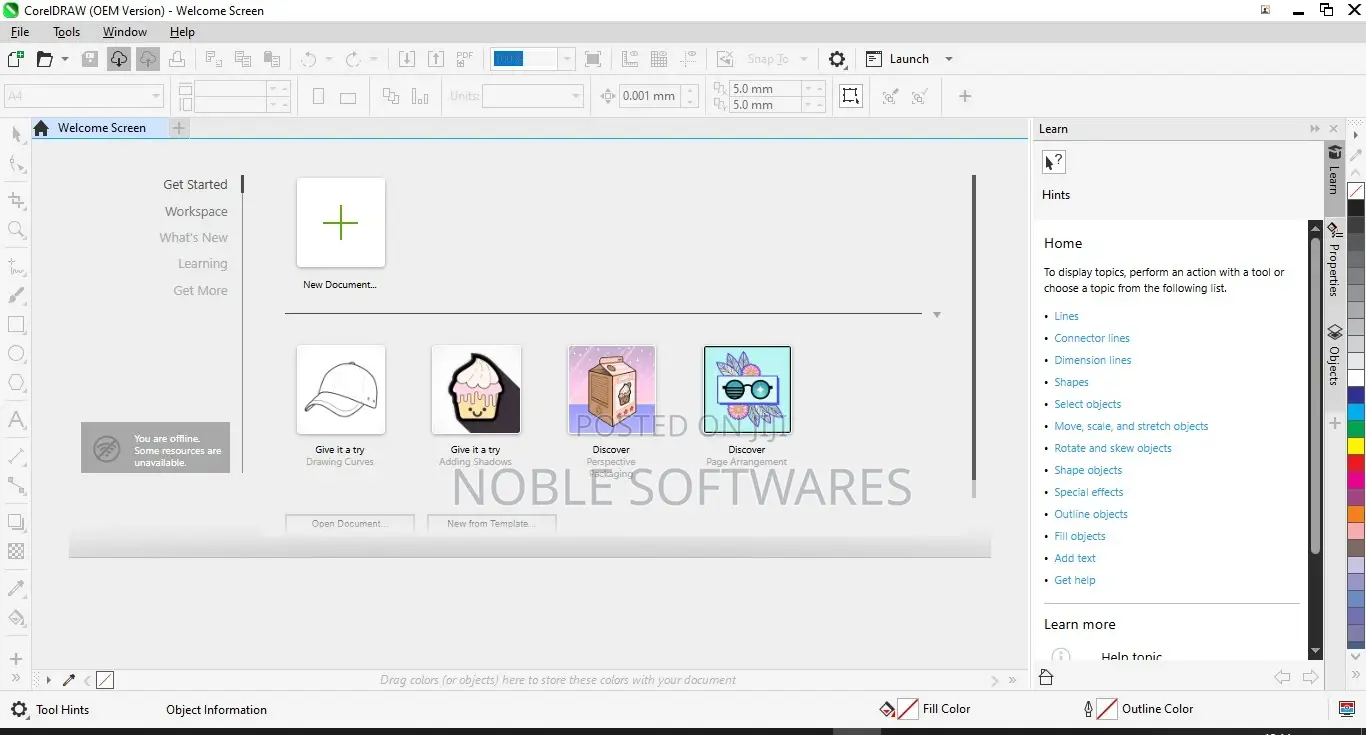
Task: Click the New from Template... button
Action: [x=491, y=523]
